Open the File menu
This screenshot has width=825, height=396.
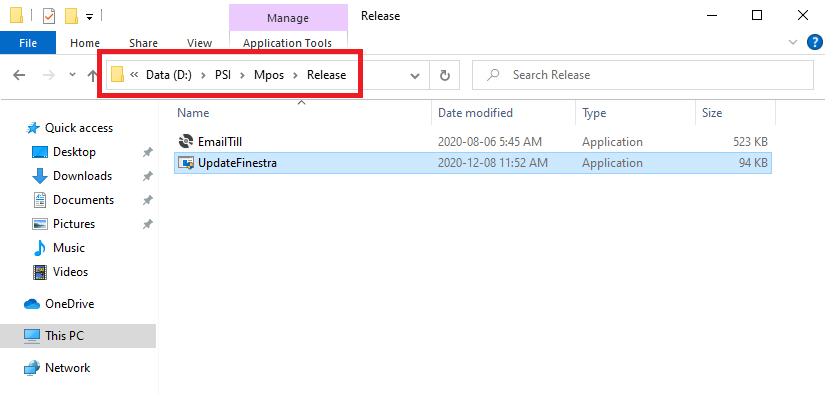(28, 43)
